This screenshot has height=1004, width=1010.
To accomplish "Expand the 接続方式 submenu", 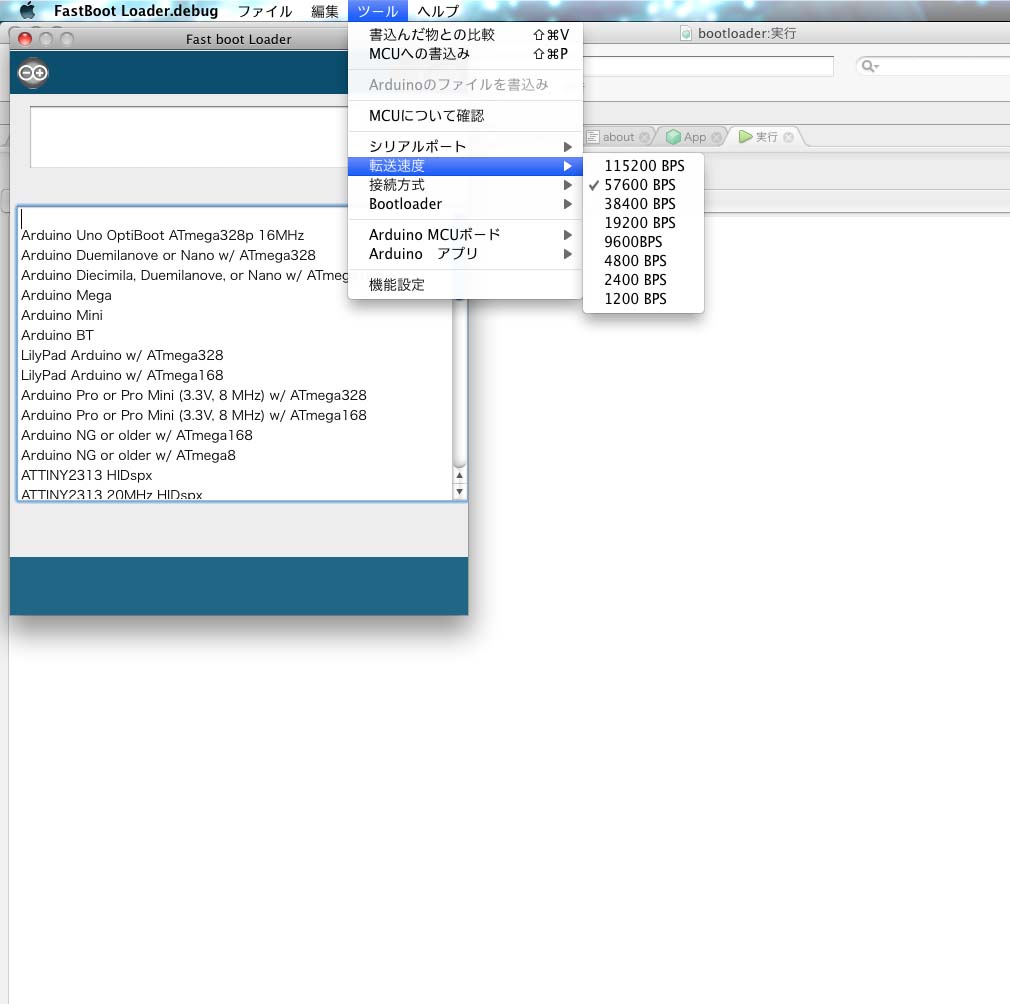I will [465, 185].
